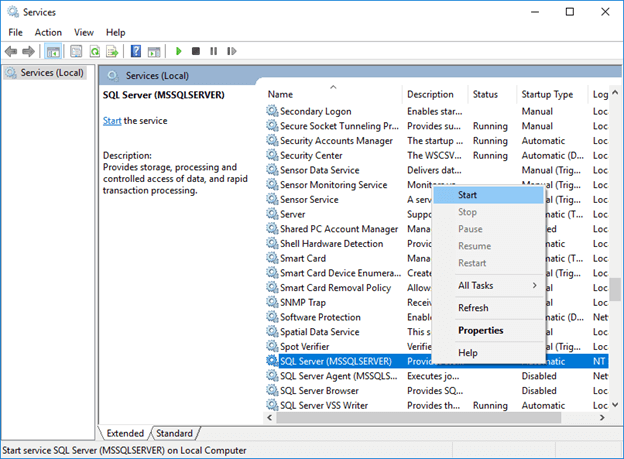Select the Security Accounts Manager service
The image size is (624, 459).
pyautogui.click(x=437, y=141)
